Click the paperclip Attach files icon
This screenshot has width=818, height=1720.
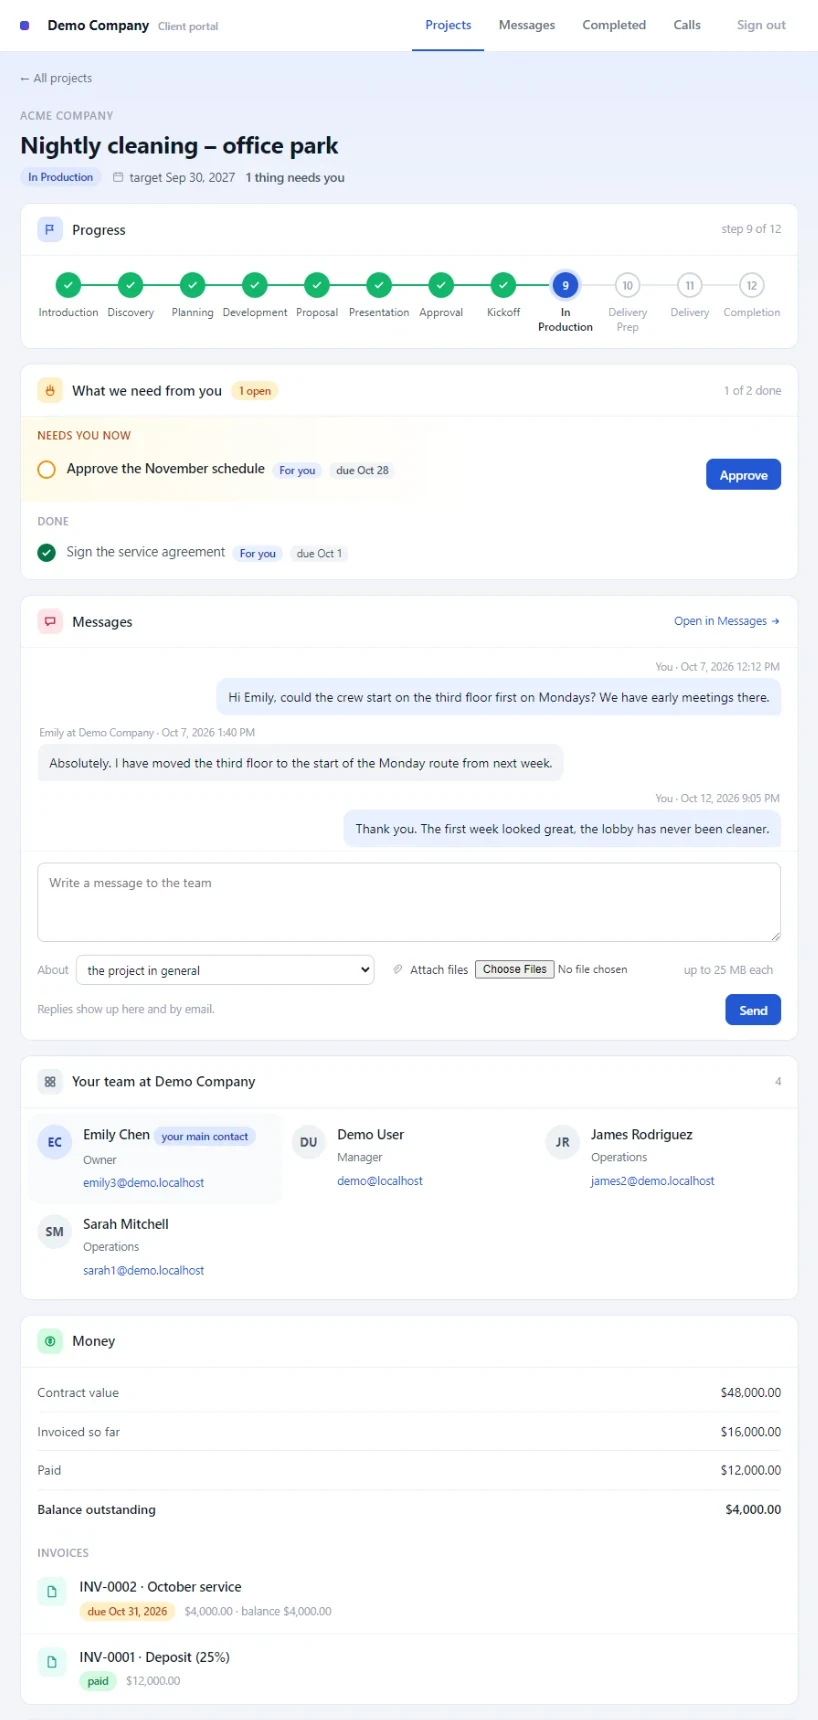tap(398, 970)
